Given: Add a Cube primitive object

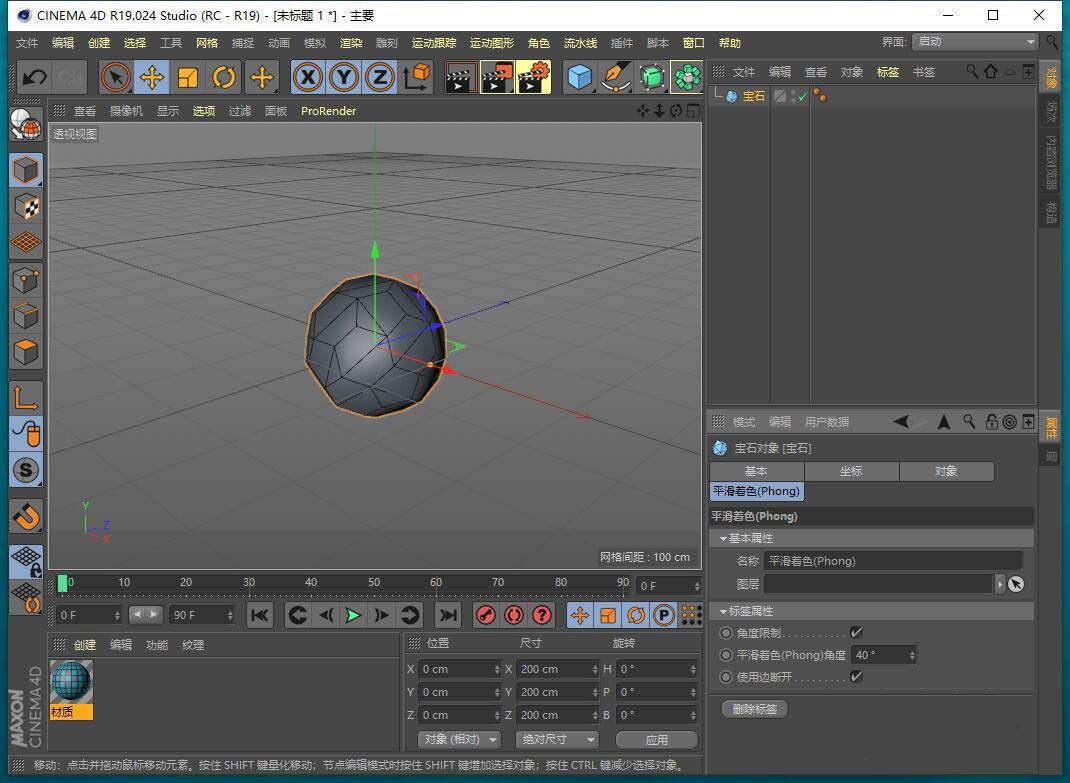Looking at the screenshot, I should point(580,77).
